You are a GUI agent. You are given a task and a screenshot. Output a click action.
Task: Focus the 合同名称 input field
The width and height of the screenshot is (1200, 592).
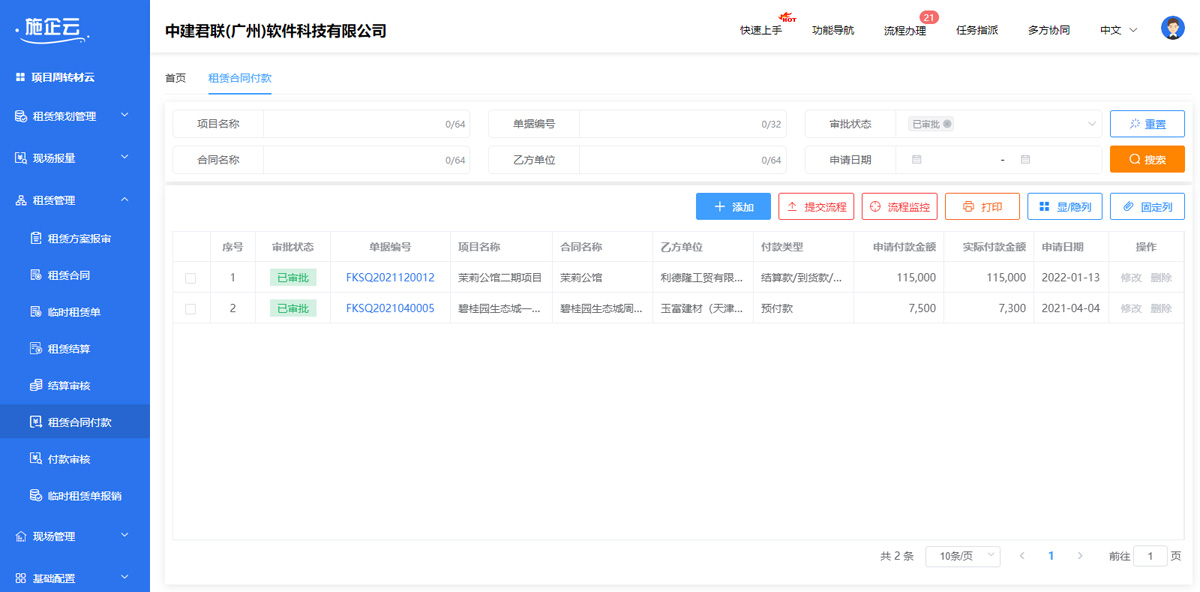coord(366,160)
